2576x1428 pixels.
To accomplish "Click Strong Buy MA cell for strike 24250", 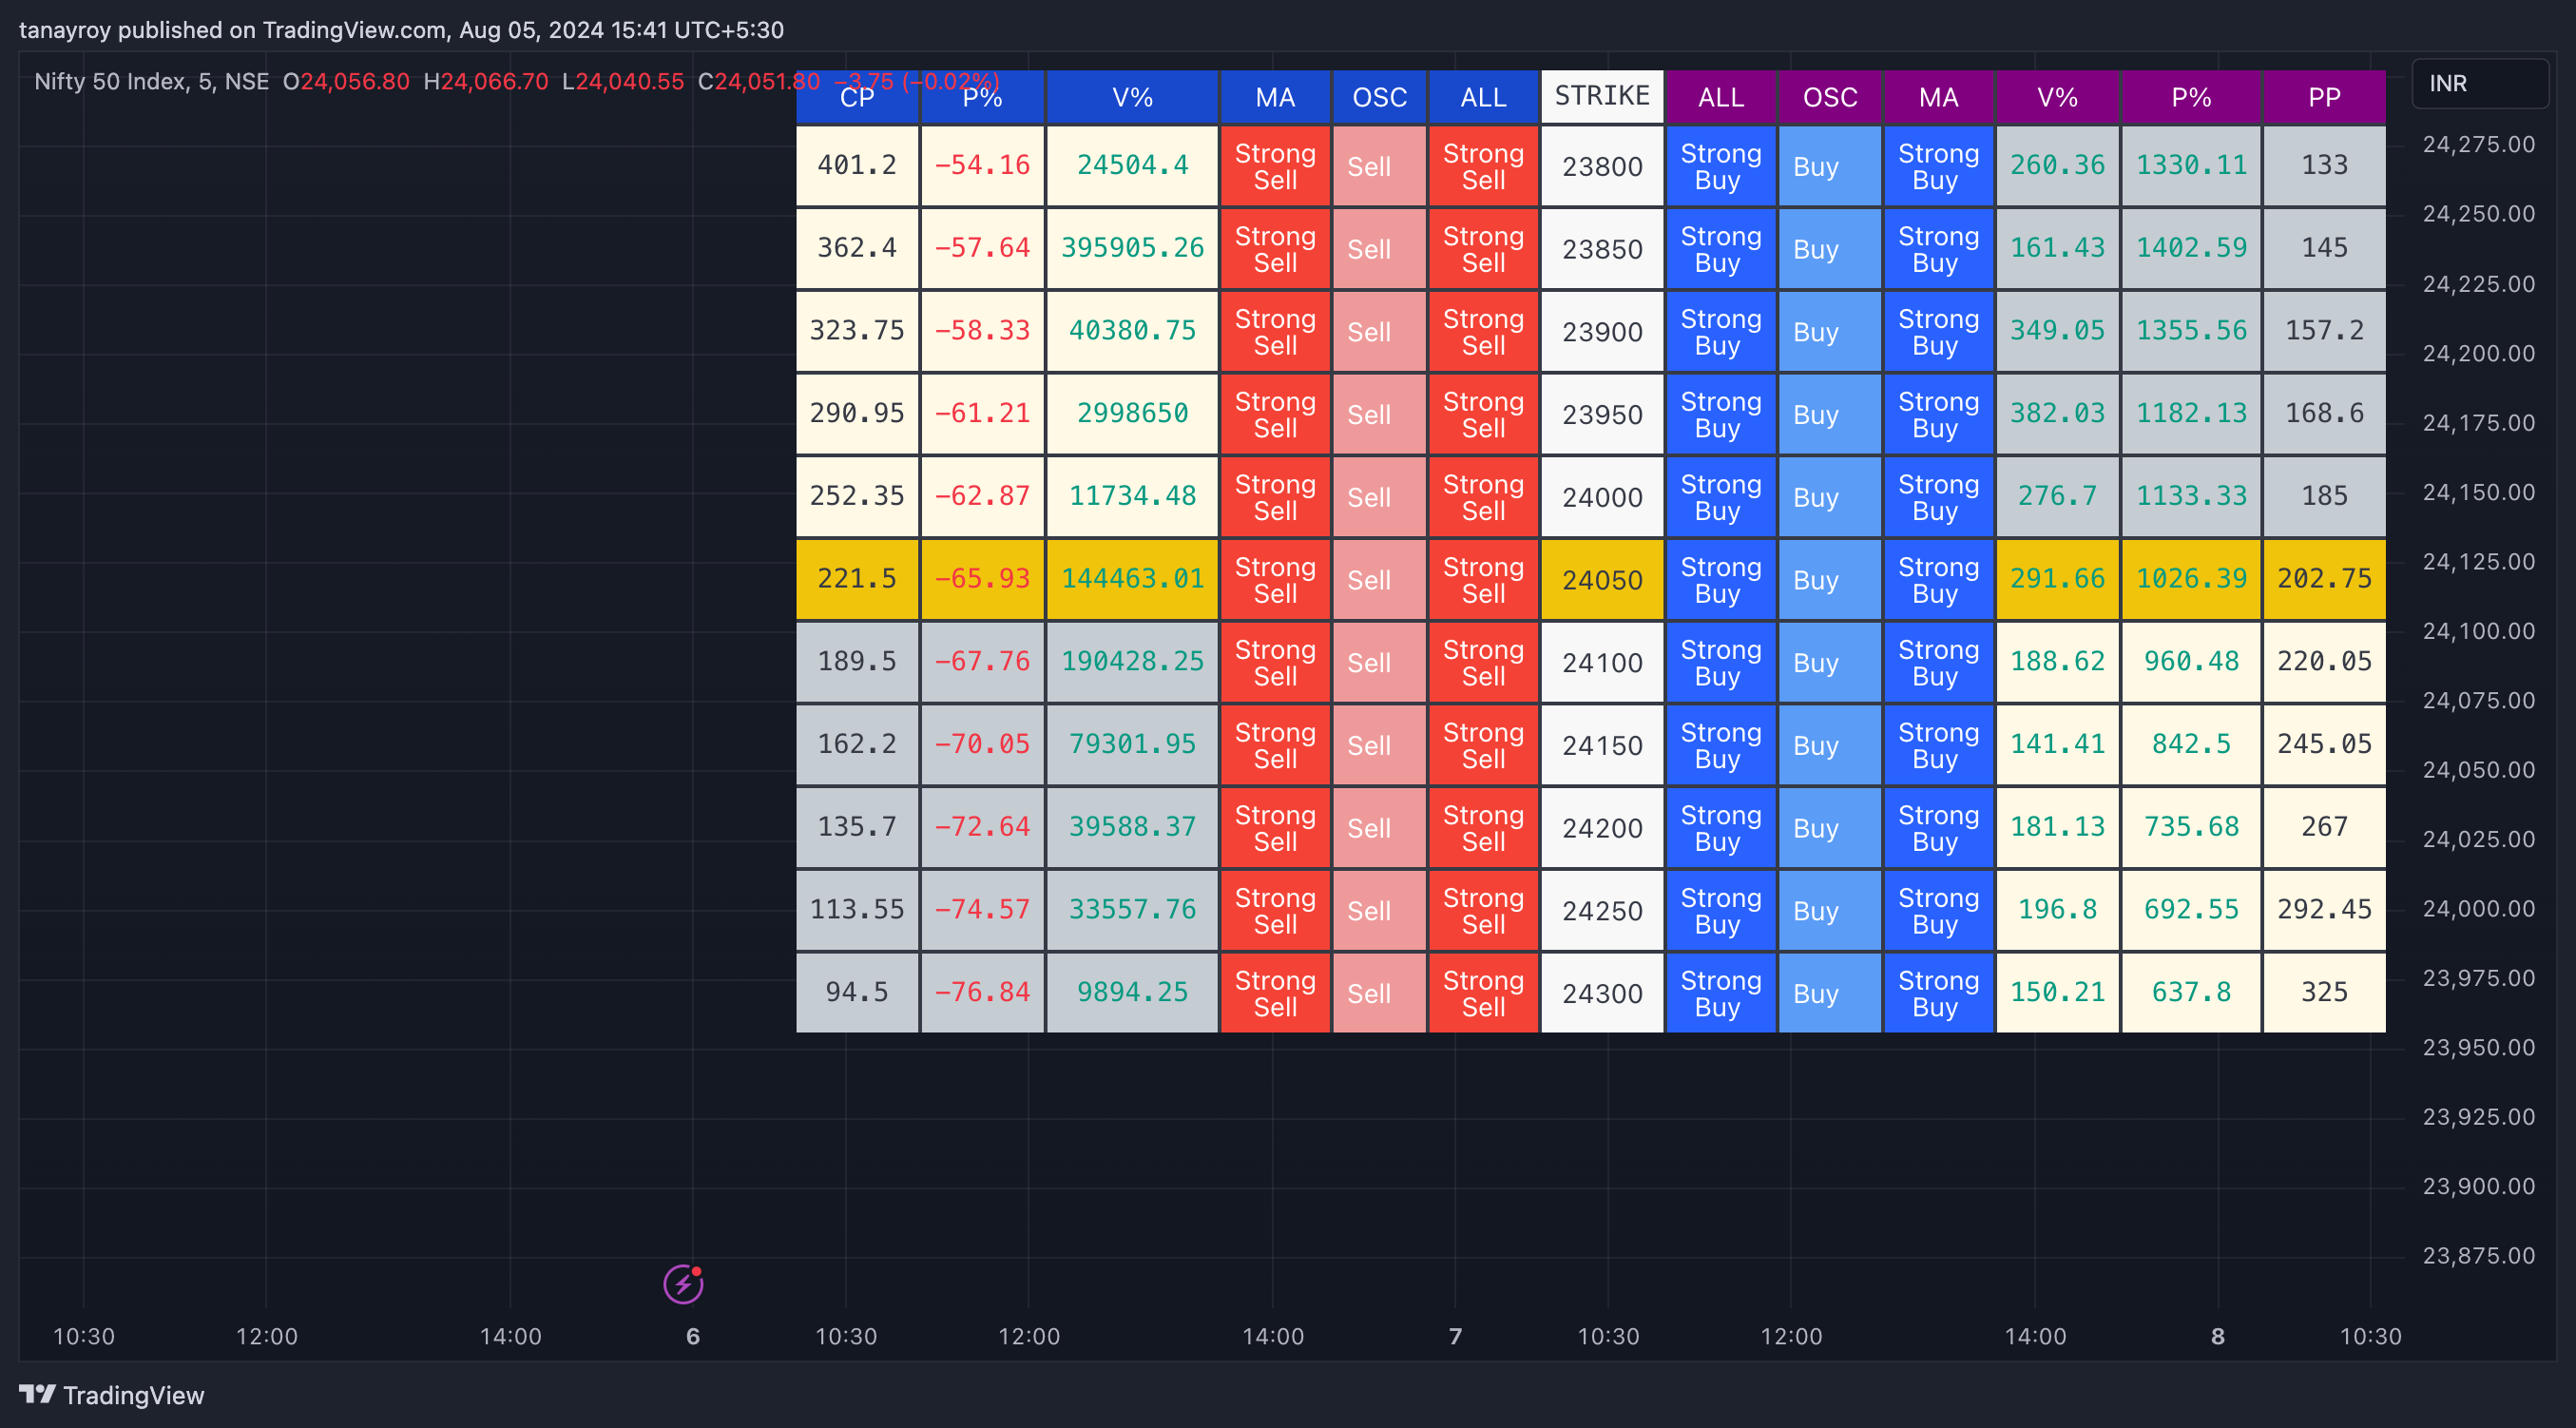I will [x=1938, y=910].
